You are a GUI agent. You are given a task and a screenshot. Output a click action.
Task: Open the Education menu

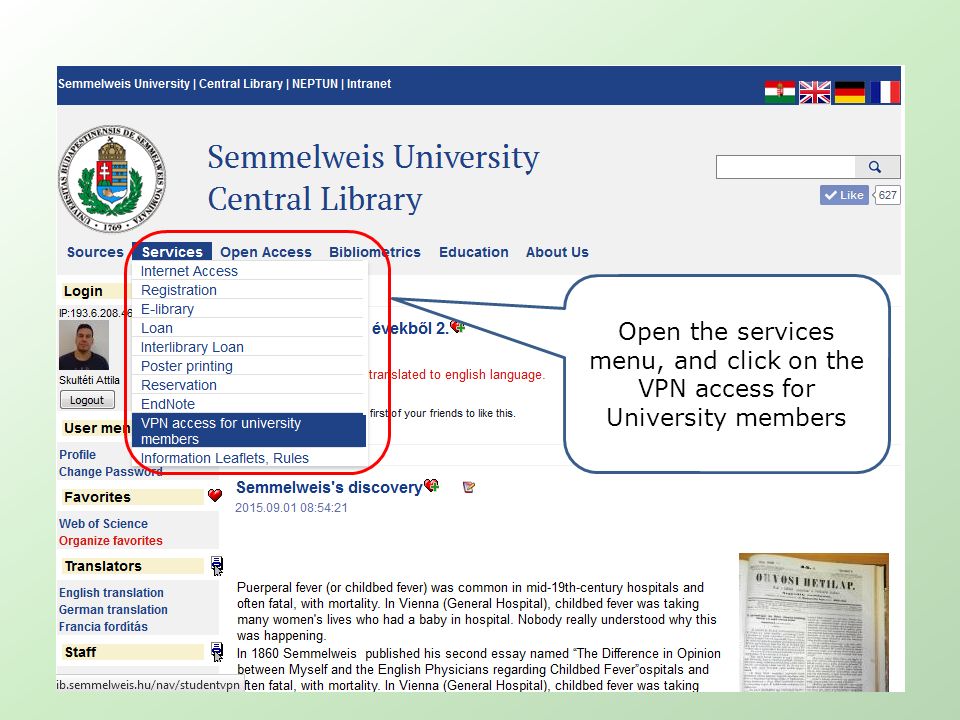pos(474,252)
